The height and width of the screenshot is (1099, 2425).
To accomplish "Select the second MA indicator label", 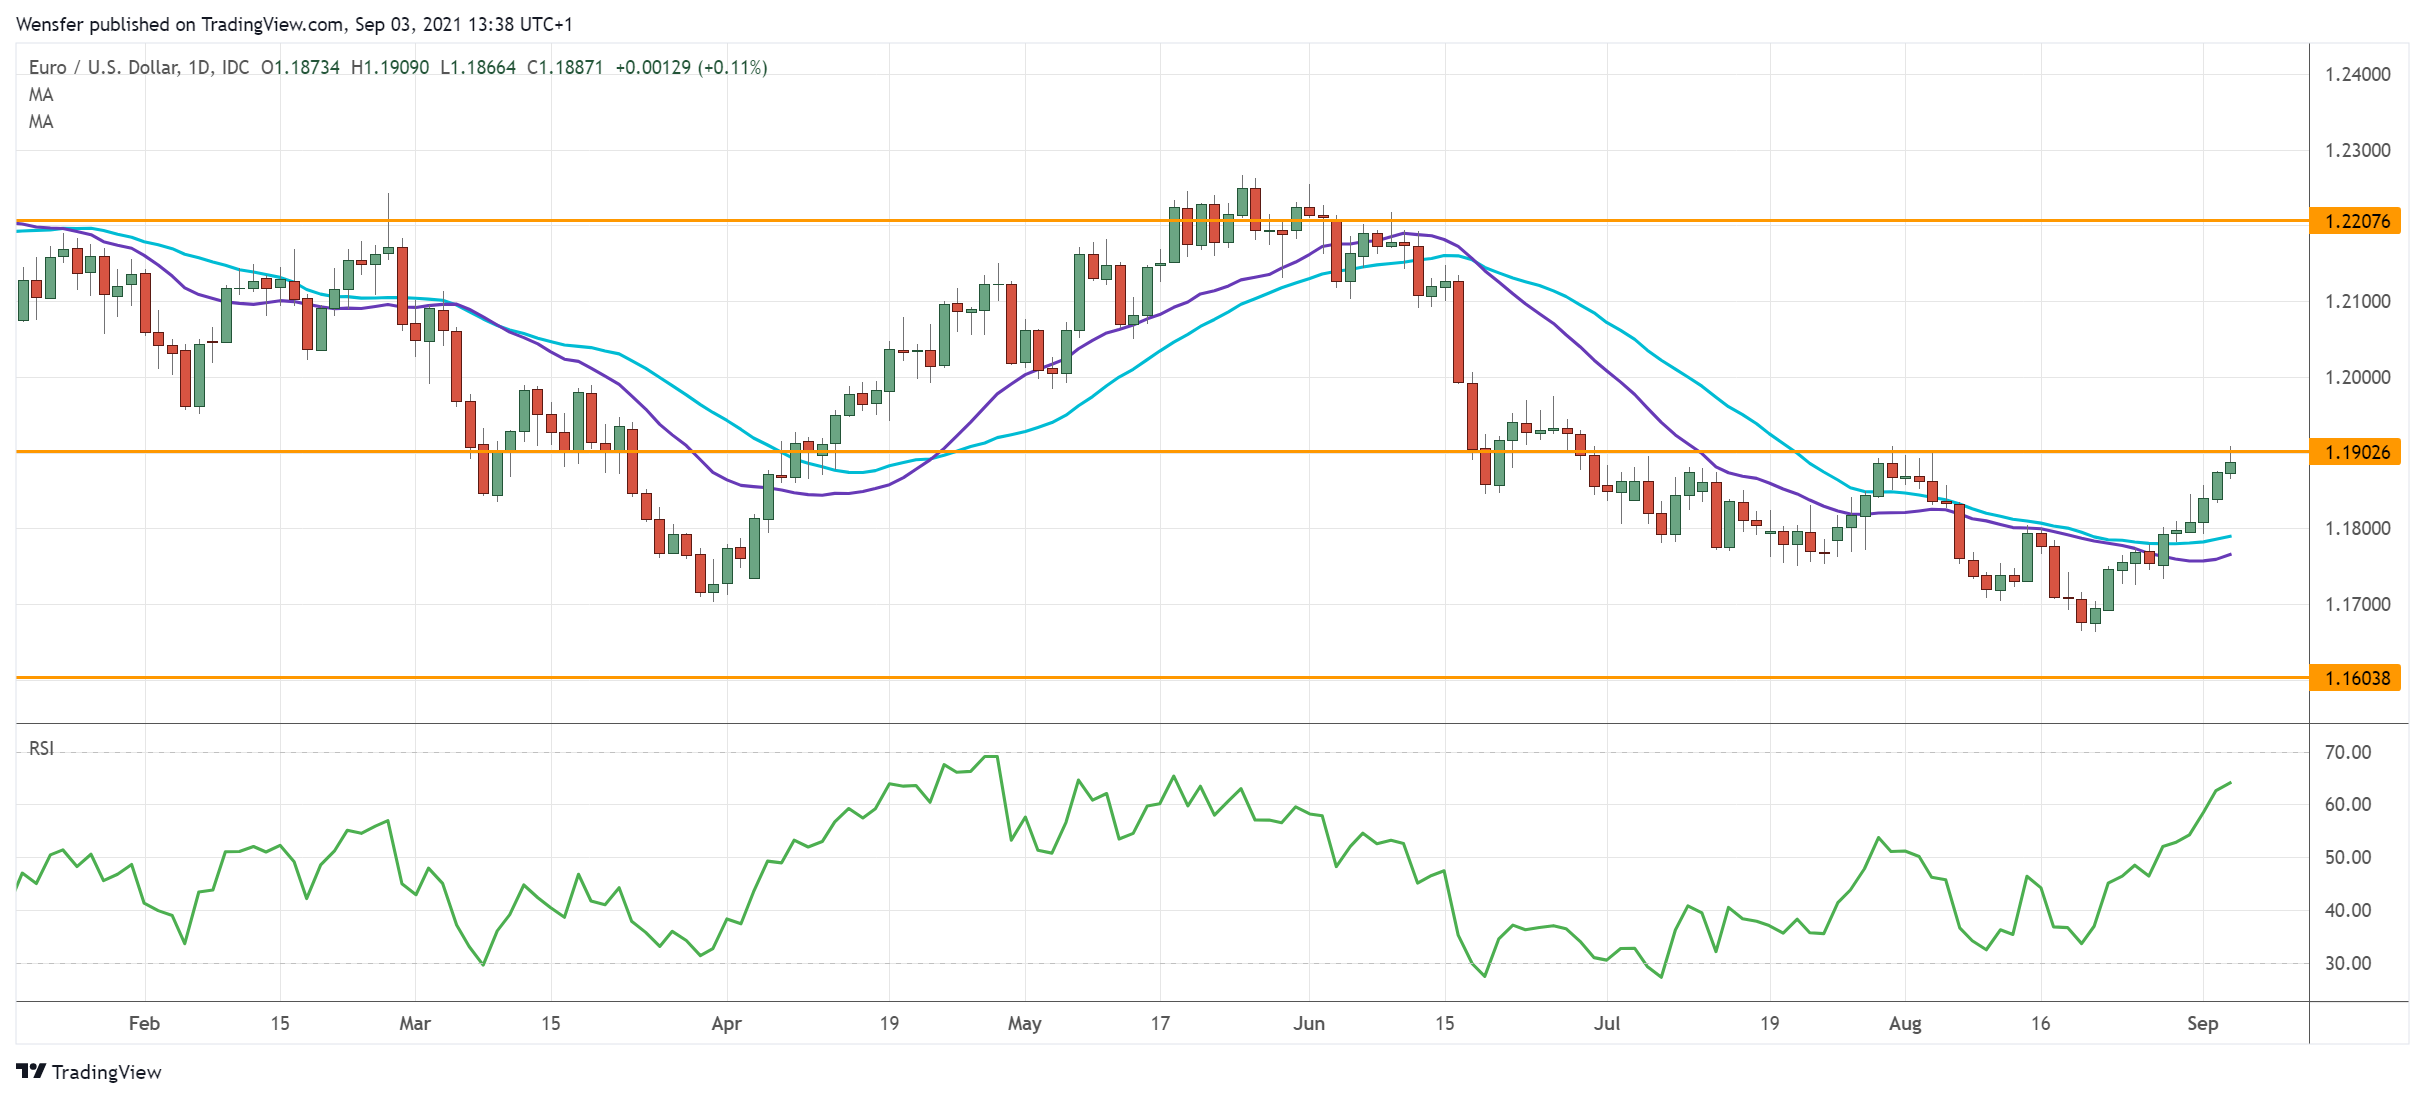I will tap(41, 122).
